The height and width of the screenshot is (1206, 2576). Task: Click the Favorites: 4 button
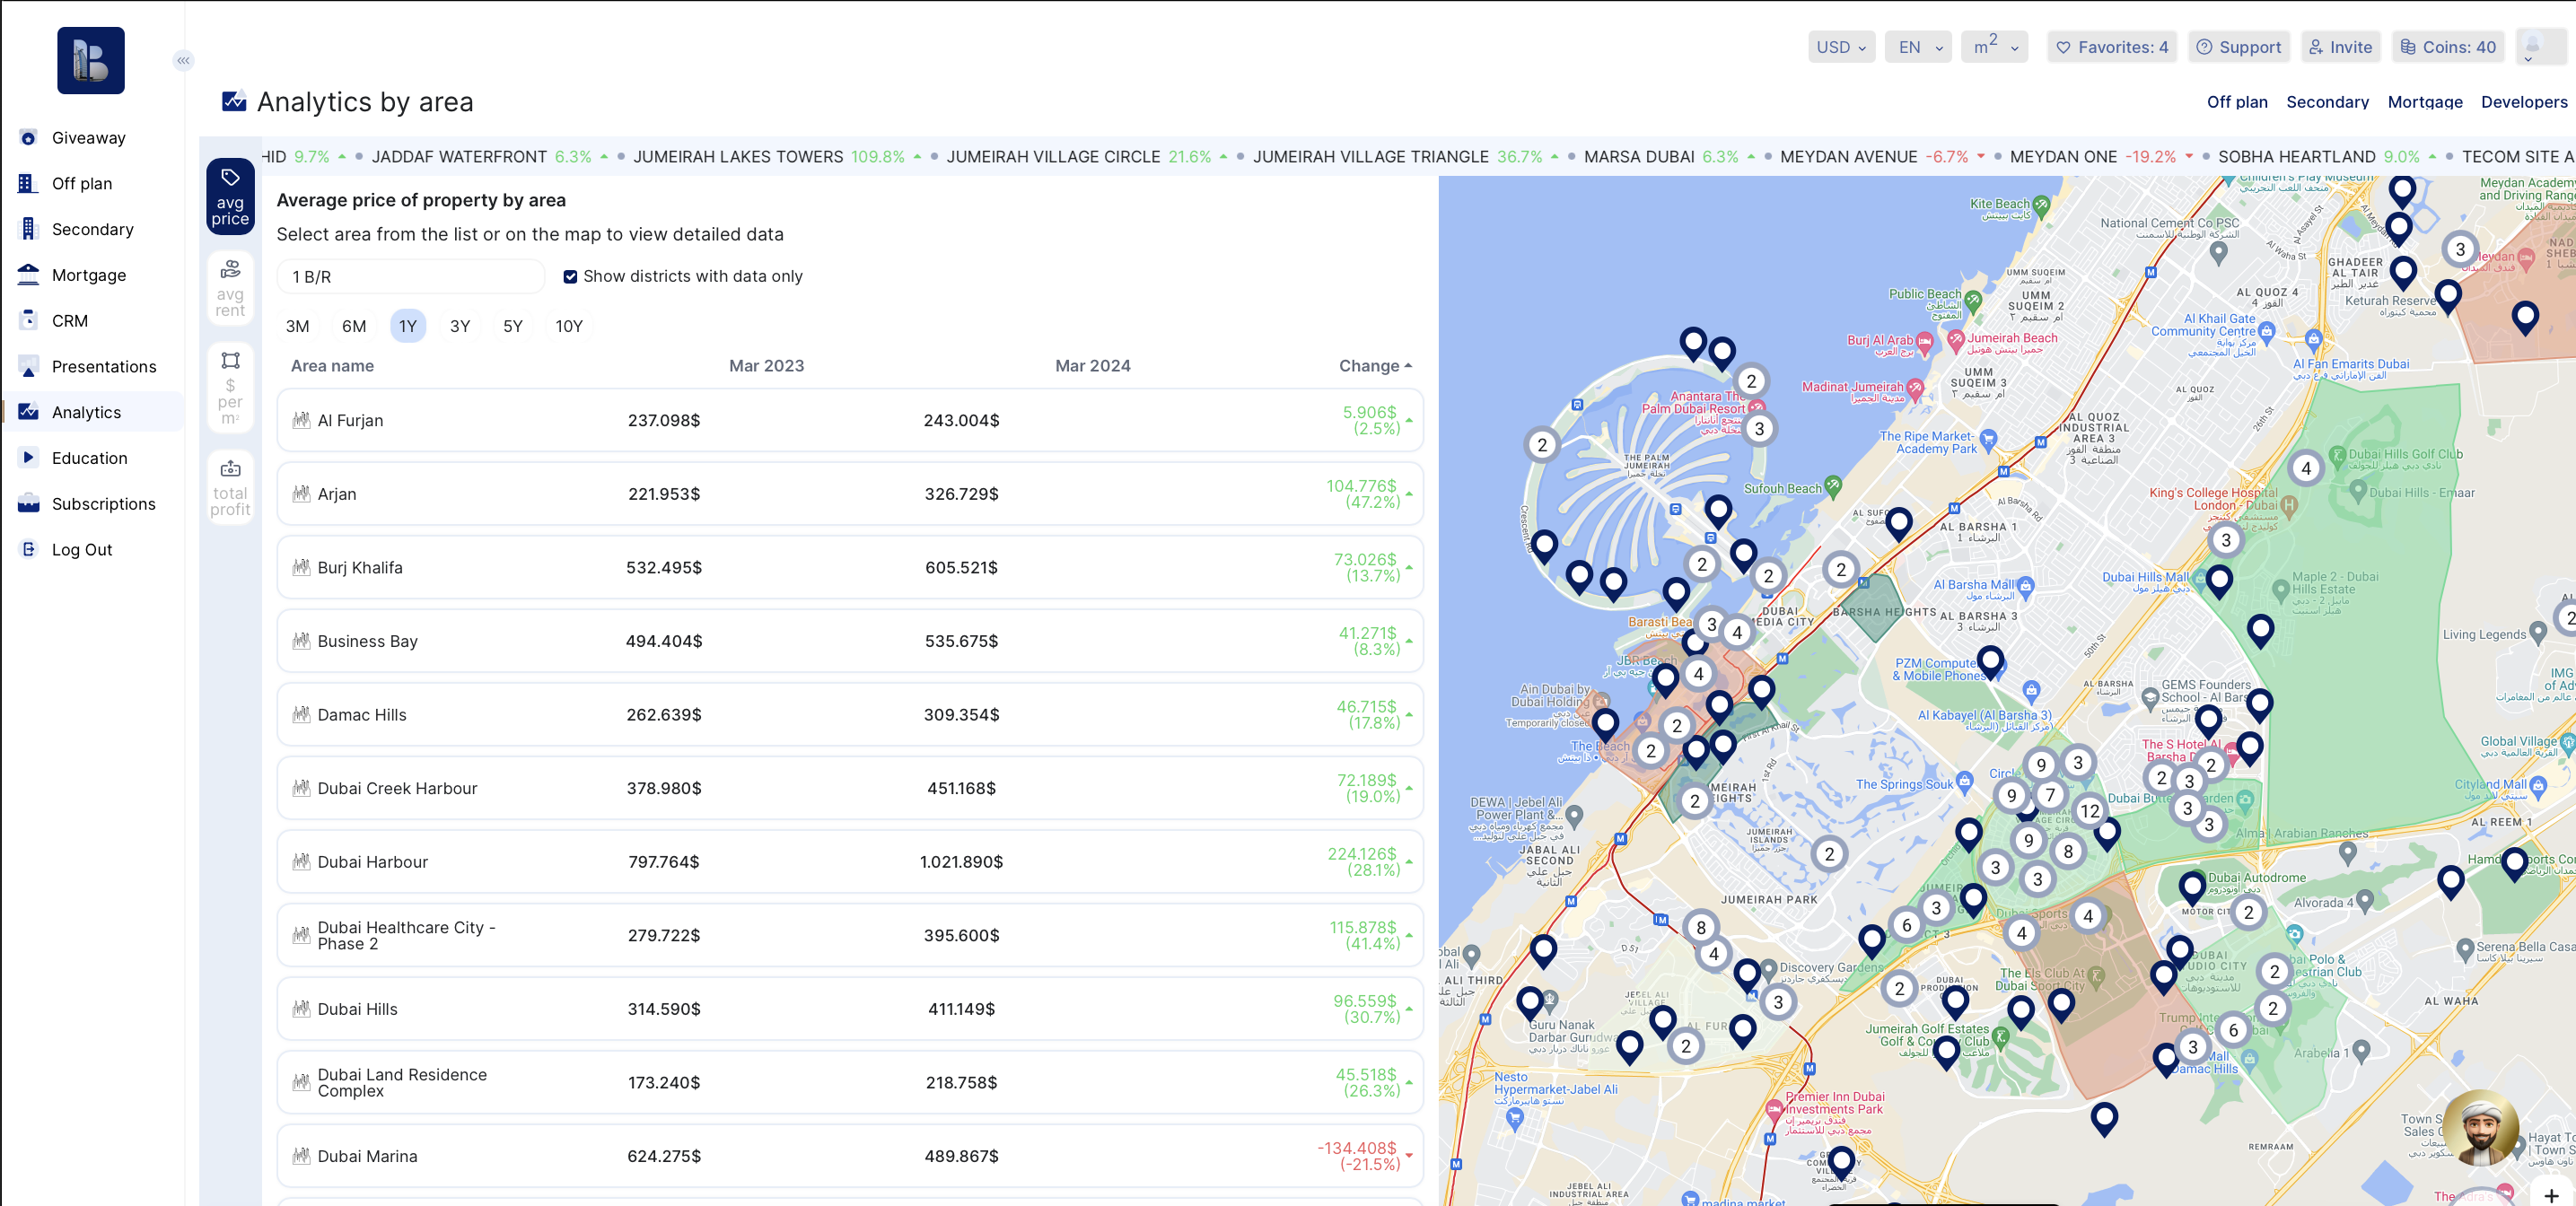tap(2112, 47)
